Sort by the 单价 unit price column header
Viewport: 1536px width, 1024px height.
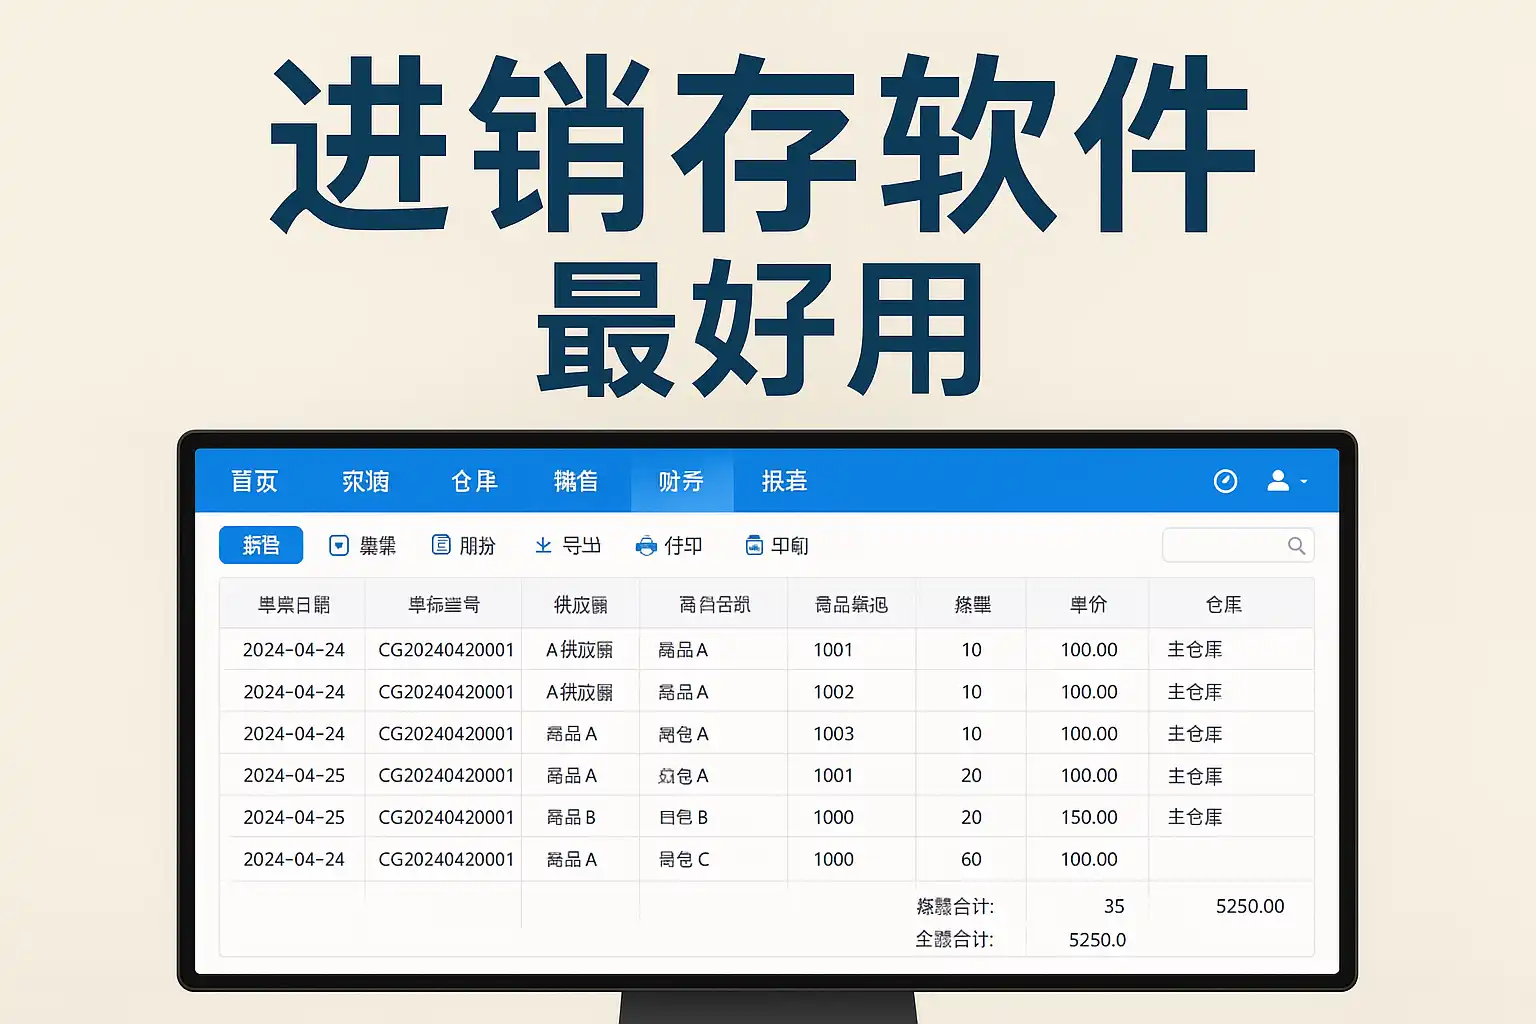pyautogui.click(x=1088, y=604)
